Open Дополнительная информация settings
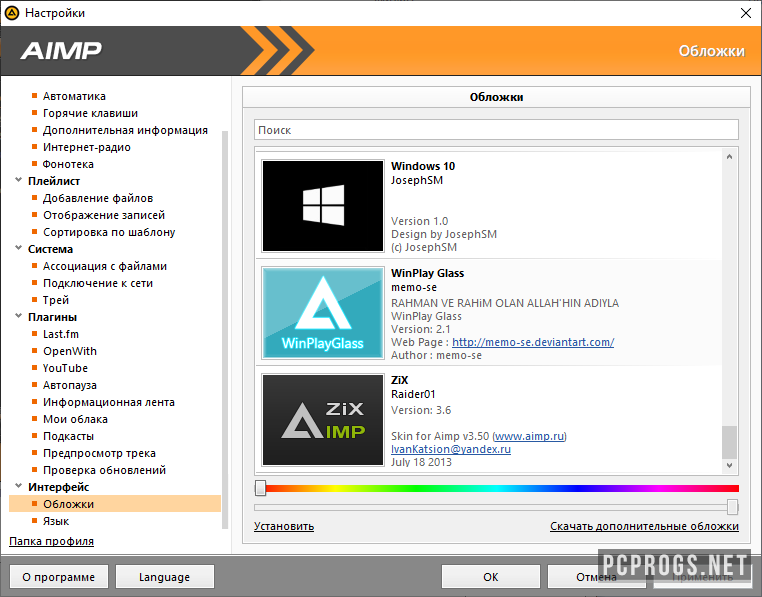762x597 pixels. tap(125, 130)
